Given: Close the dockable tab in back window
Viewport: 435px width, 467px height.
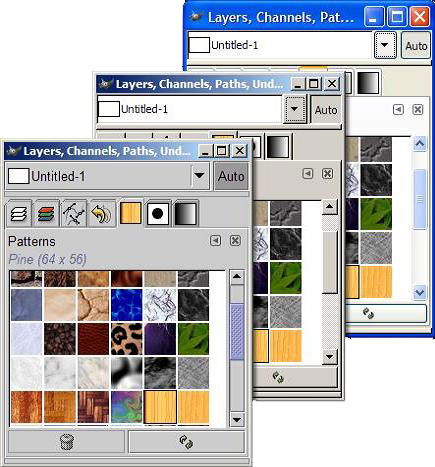Looking at the screenshot, I should pos(418,109).
